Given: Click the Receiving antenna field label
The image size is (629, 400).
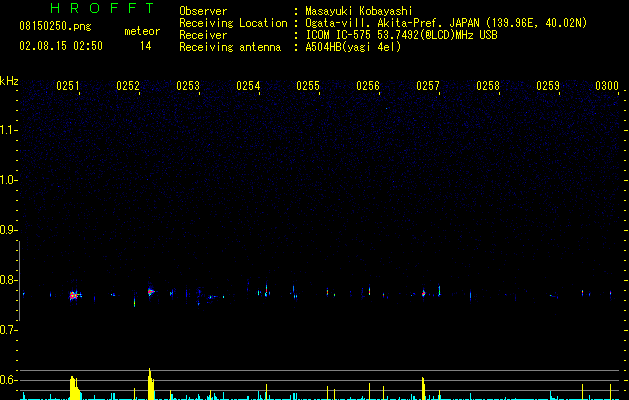Looking at the screenshot, I should 230,47.
